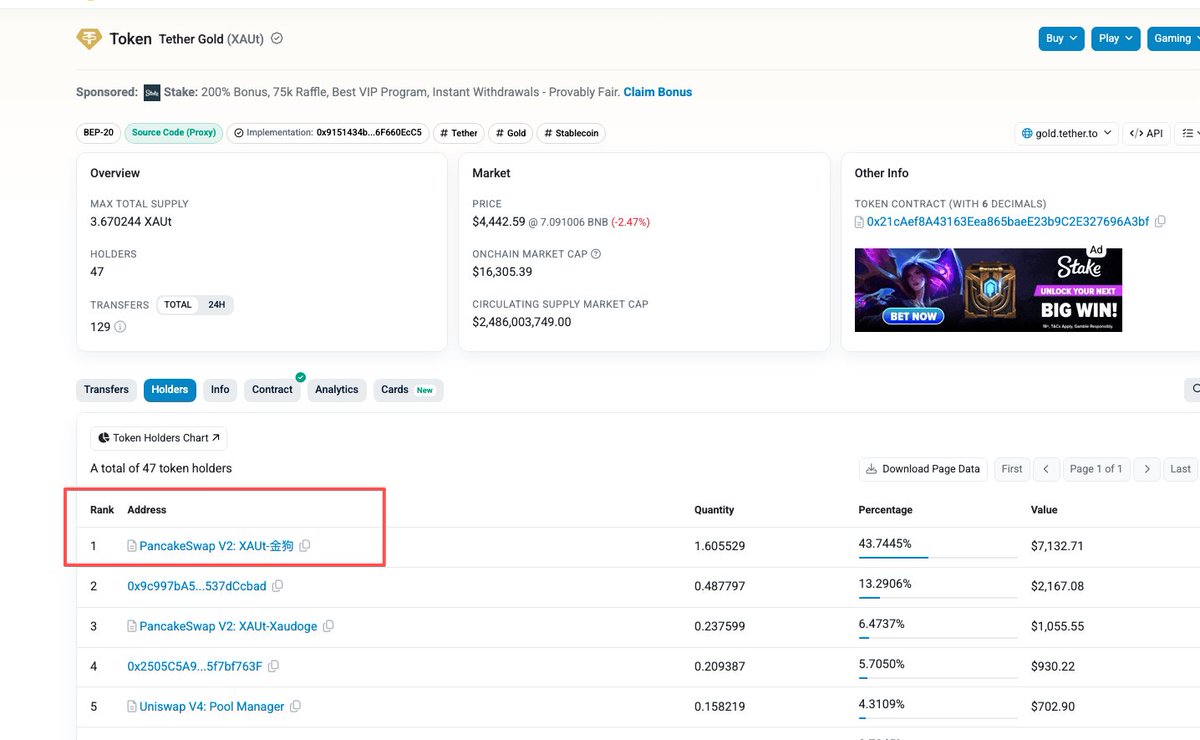Screen dimensions: 1200x740
Task: Click the Stake BIG WIN ad banner
Action: point(988,290)
